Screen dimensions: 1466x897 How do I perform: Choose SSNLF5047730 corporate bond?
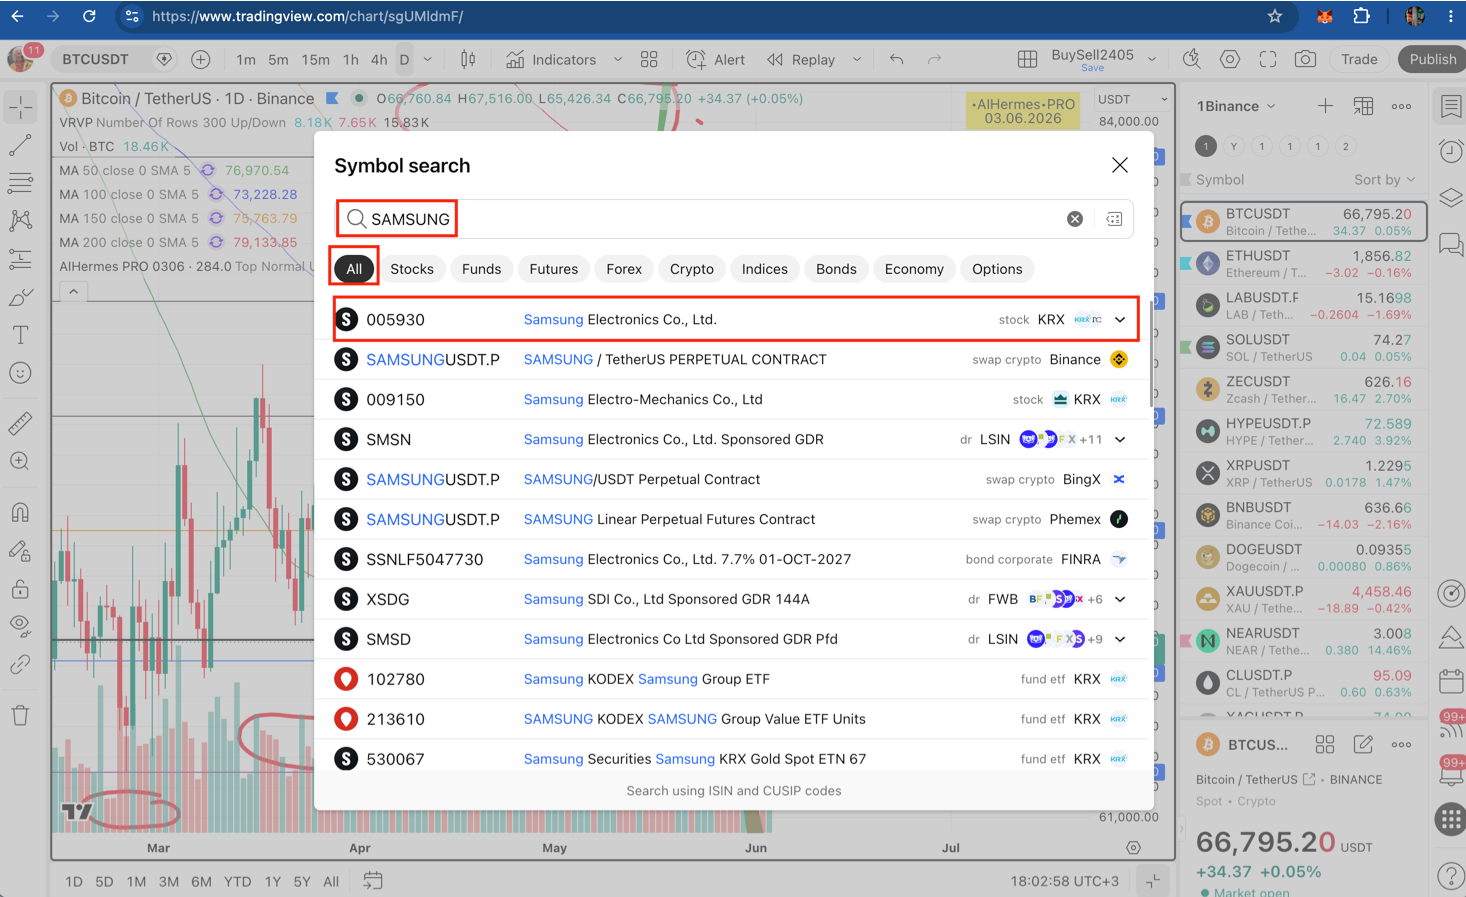tap(734, 559)
